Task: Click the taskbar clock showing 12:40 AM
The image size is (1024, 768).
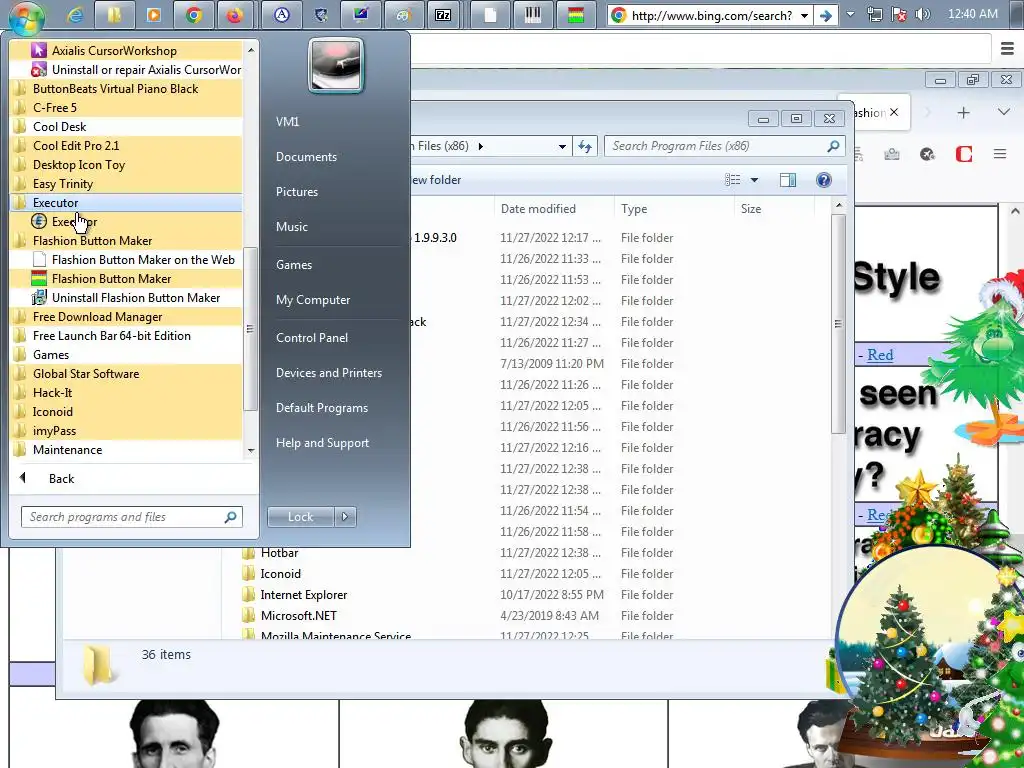Action: click(972, 14)
